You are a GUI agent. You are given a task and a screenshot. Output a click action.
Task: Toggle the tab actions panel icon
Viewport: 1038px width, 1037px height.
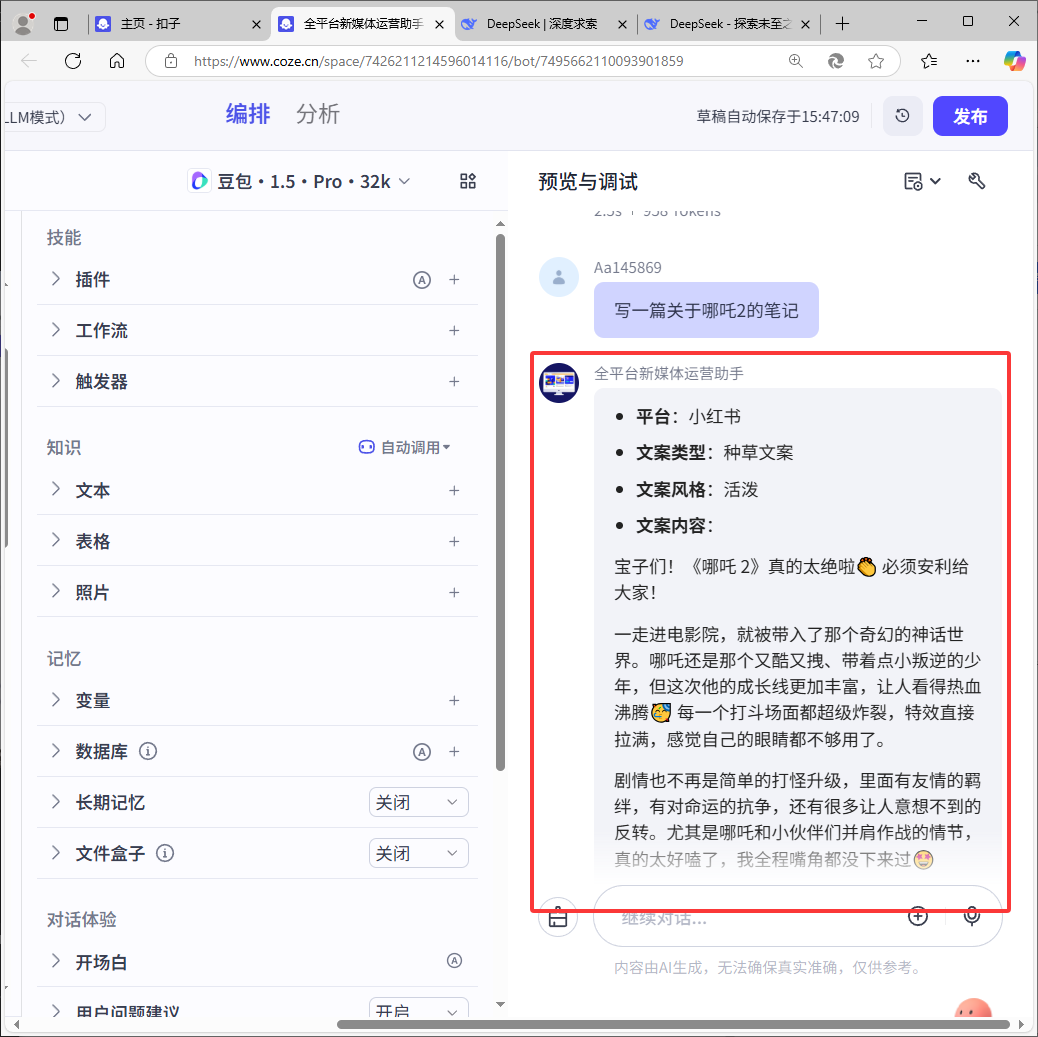[61, 24]
